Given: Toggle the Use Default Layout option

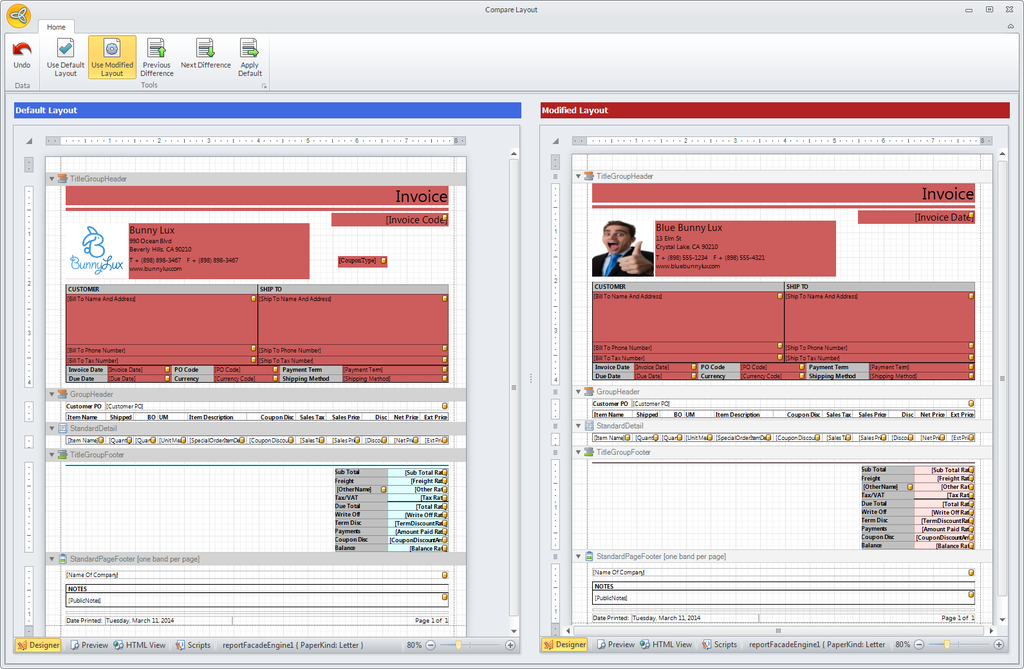Looking at the screenshot, I should click(65, 56).
